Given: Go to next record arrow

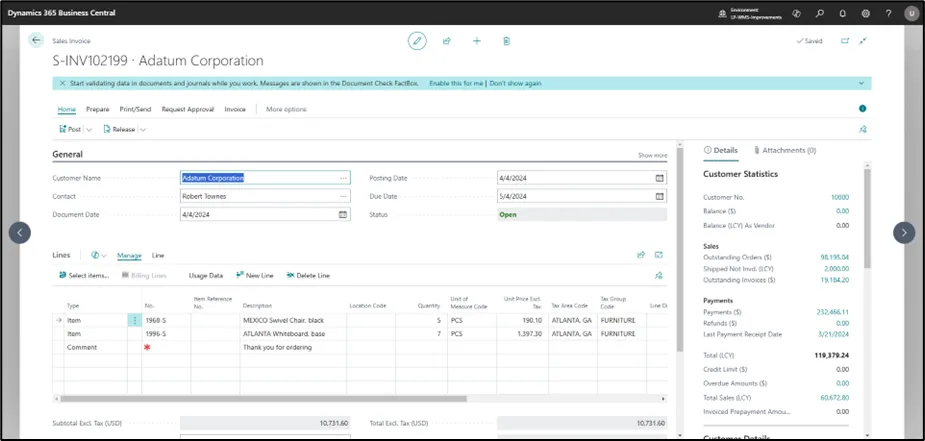Looking at the screenshot, I should 904,232.
